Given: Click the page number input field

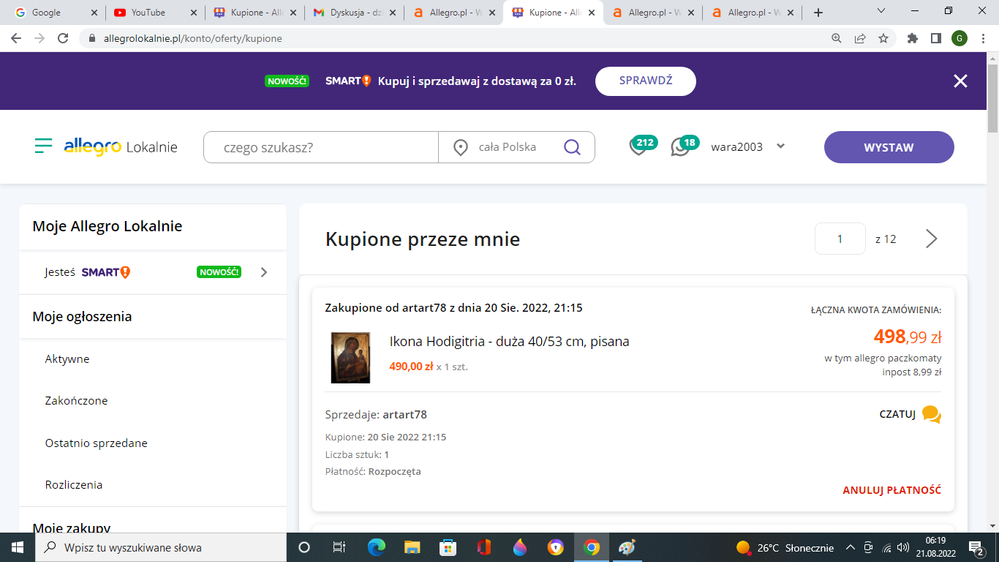Looking at the screenshot, I should pyautogui.click(x=840, y=239).
